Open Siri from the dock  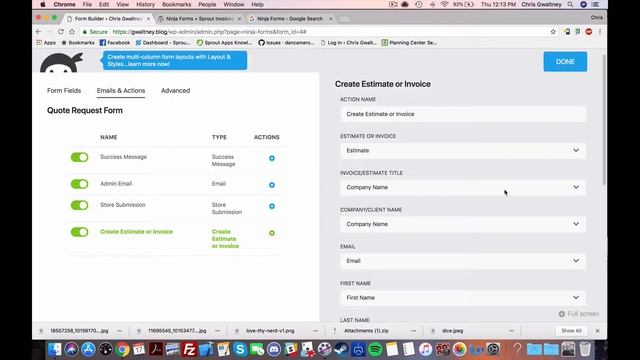tap(71, 349)
